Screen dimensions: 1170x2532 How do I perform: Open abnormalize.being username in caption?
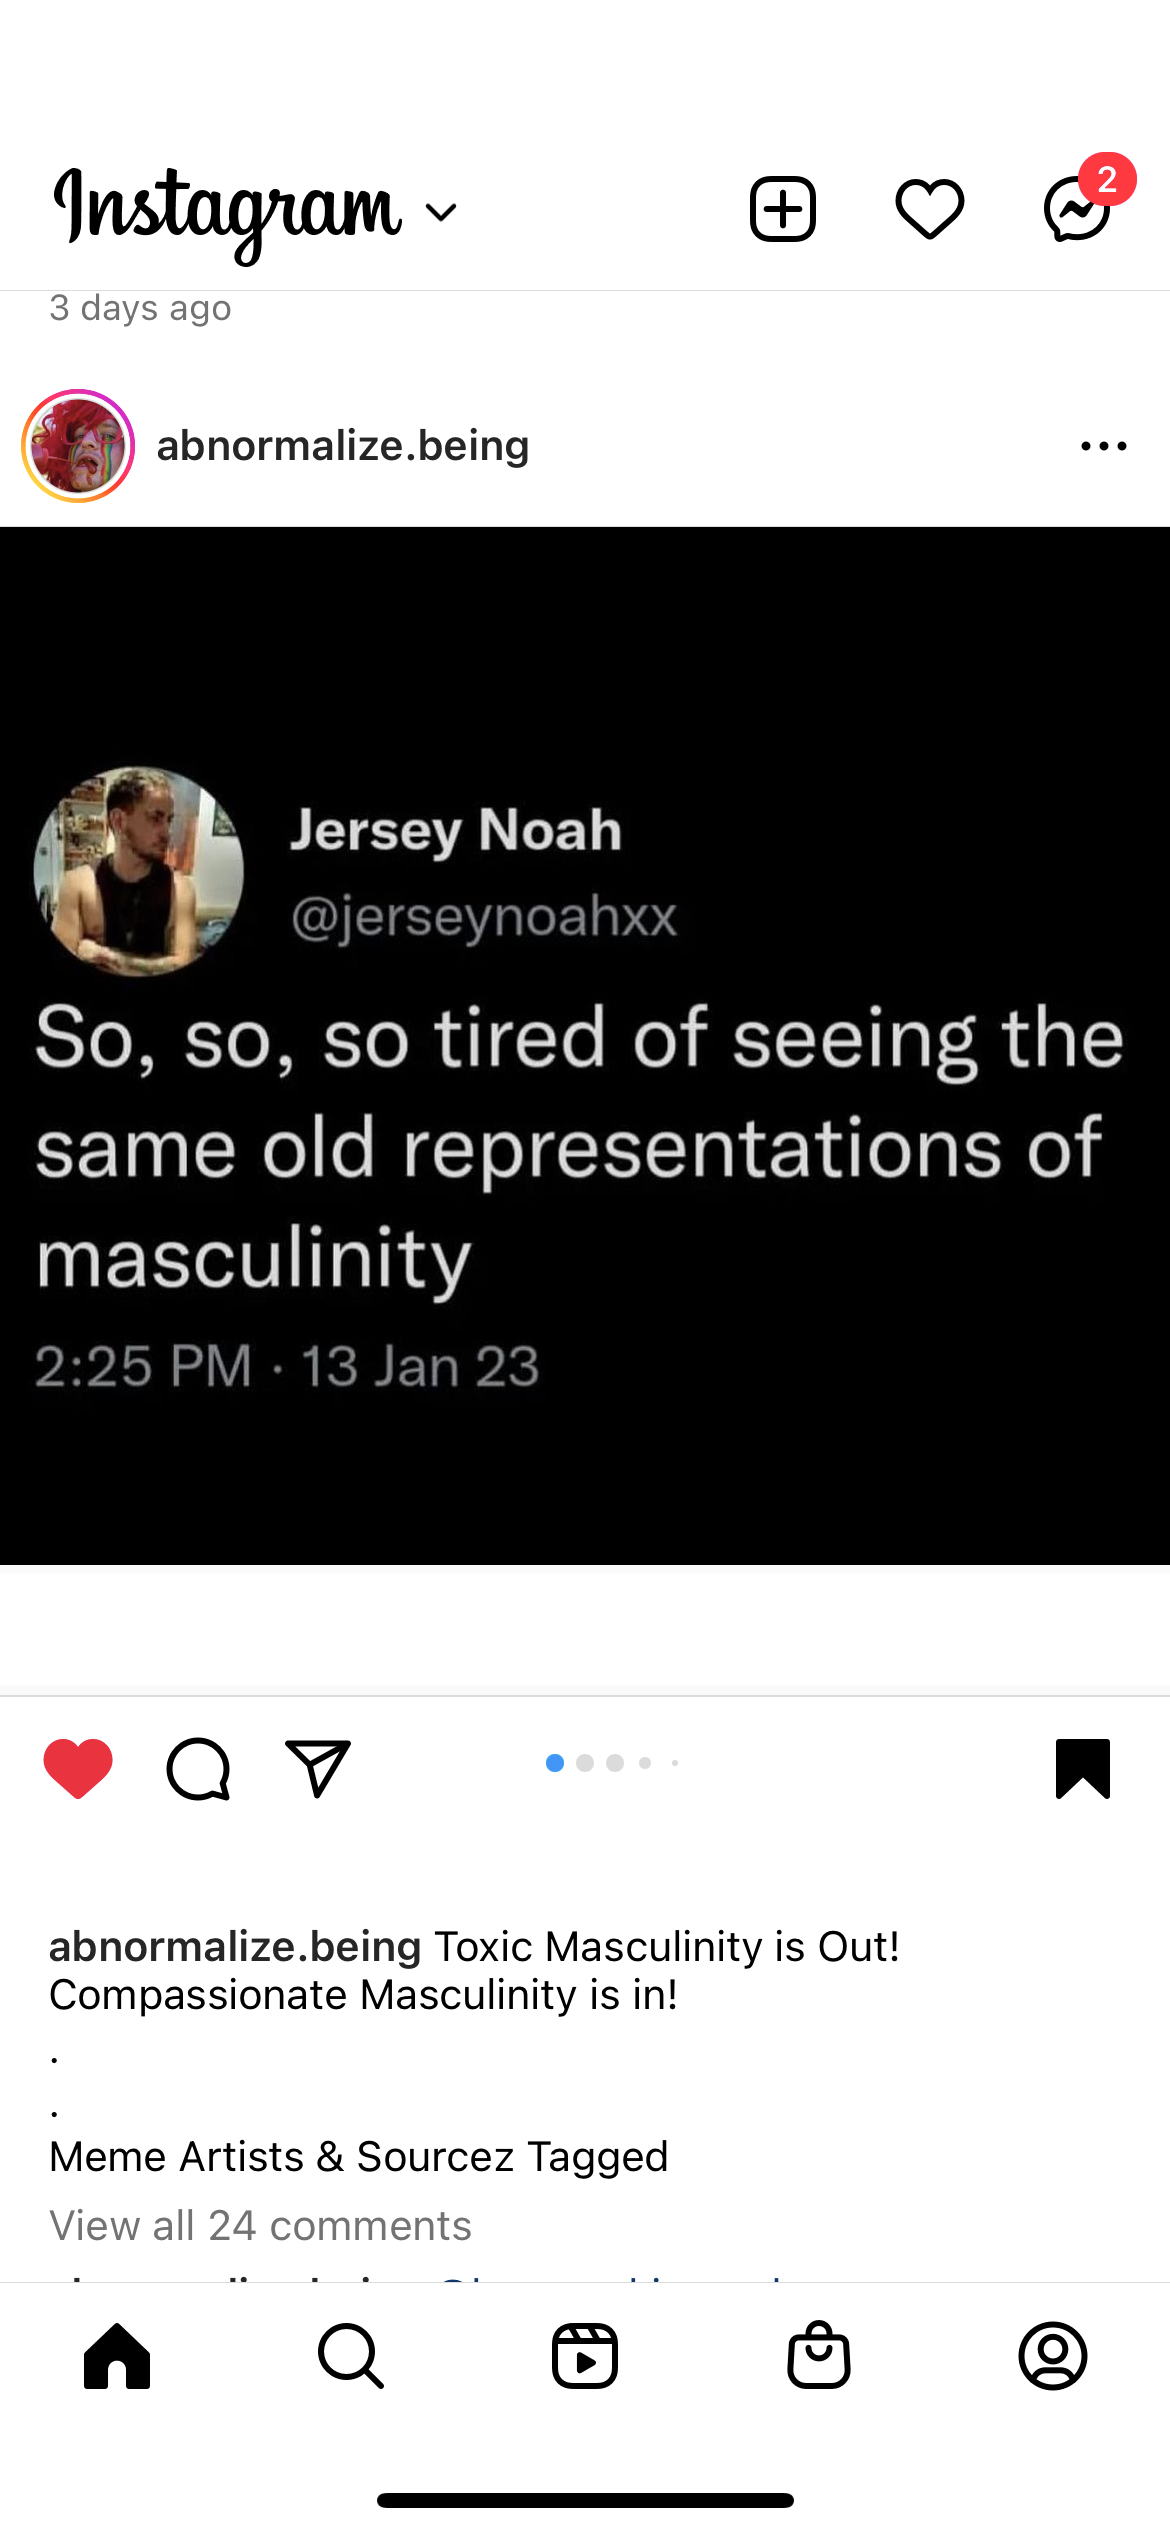235,1946
